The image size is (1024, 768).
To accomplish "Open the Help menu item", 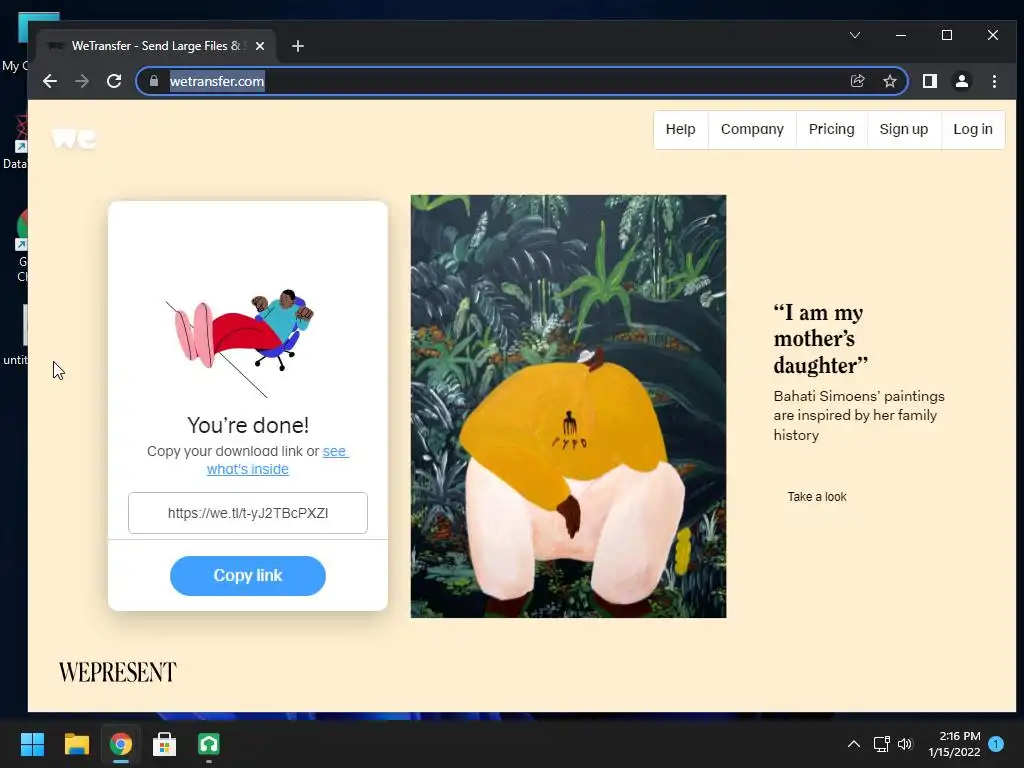I will point(680,129).
